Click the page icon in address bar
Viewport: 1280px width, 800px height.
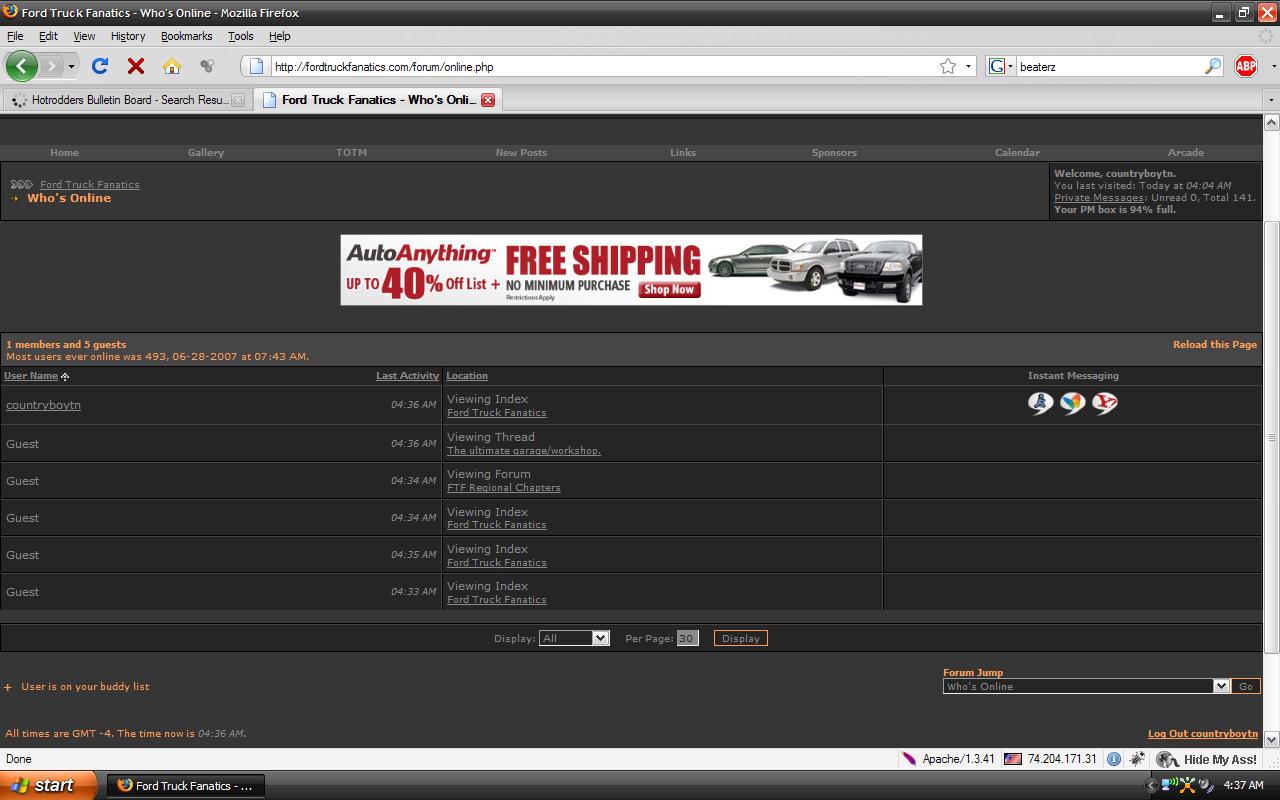(256, 66)
